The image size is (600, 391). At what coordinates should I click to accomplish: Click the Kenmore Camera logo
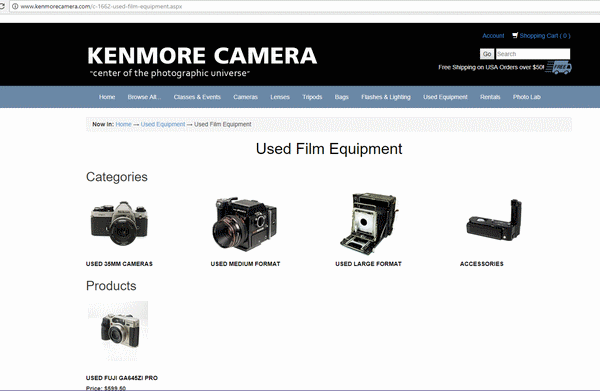[x=202, y=62]
